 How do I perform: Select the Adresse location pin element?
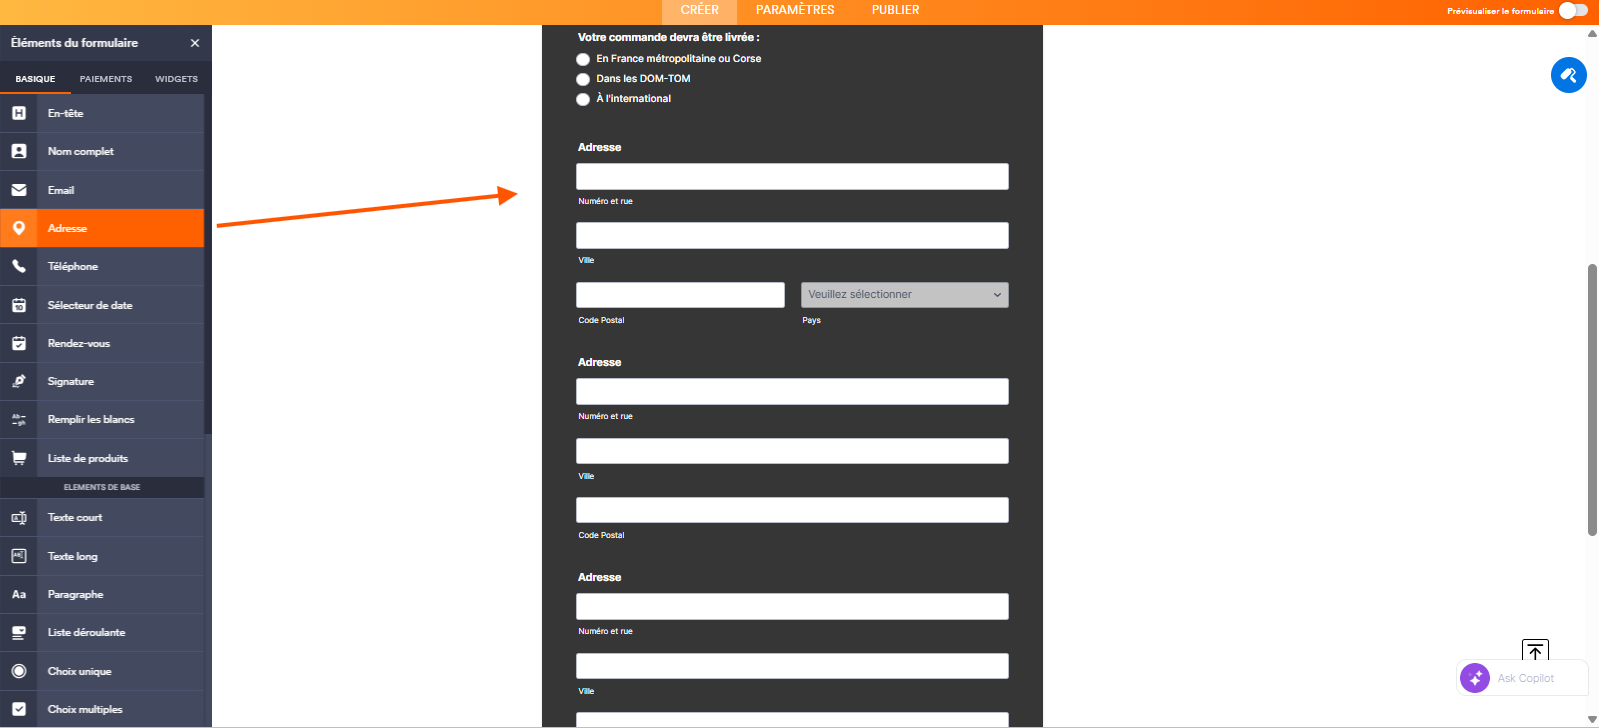pyautogui.click(x=102, y=228)
